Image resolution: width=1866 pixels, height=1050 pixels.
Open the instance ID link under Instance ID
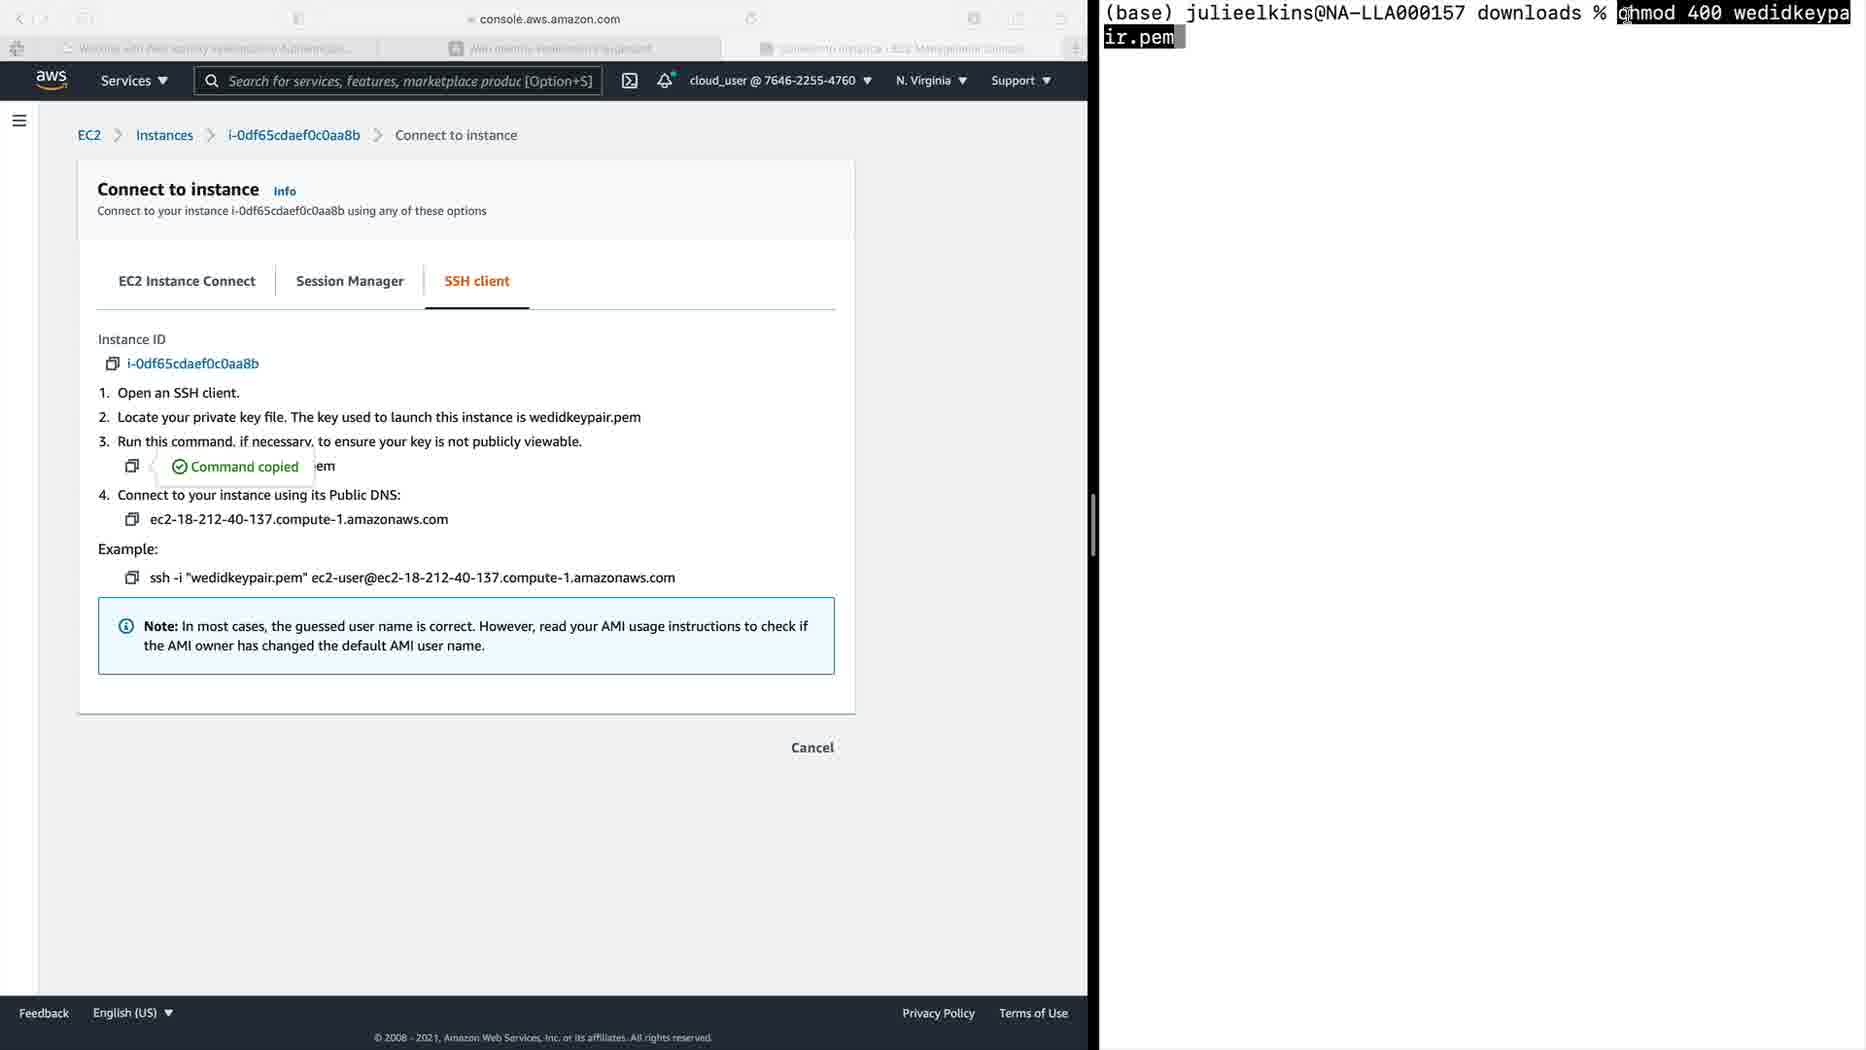tap(193, 364)
